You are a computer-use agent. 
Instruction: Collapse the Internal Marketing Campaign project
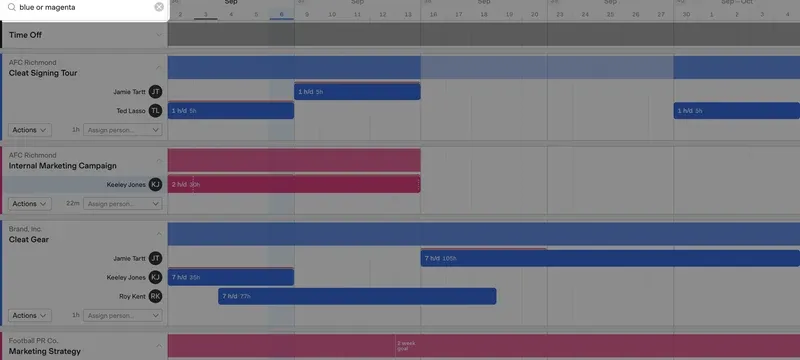pos(159,161)
